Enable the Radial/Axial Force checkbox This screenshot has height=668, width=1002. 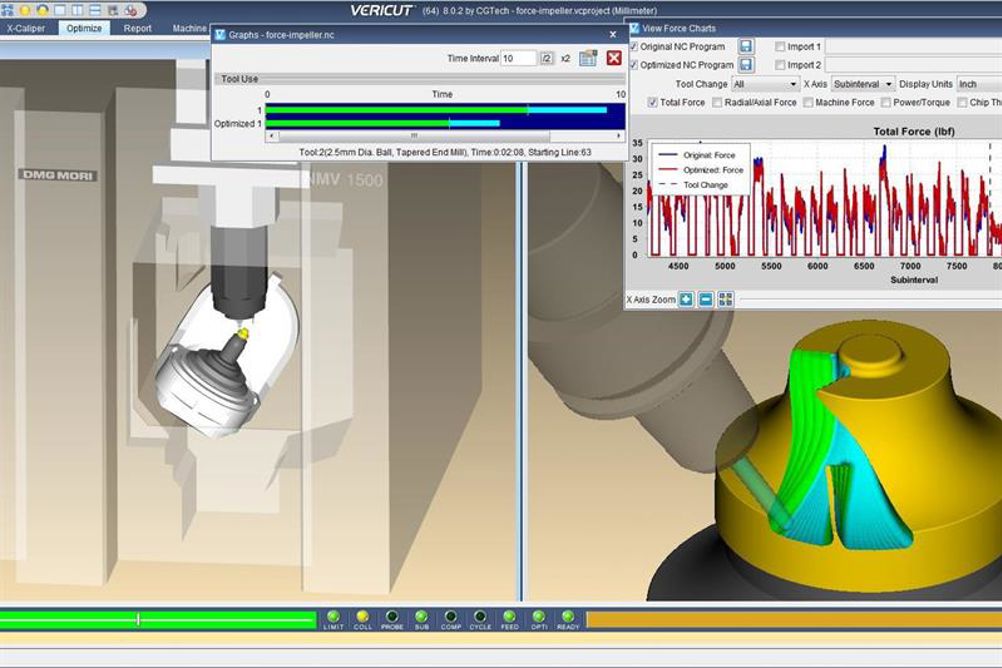point(717,102)
